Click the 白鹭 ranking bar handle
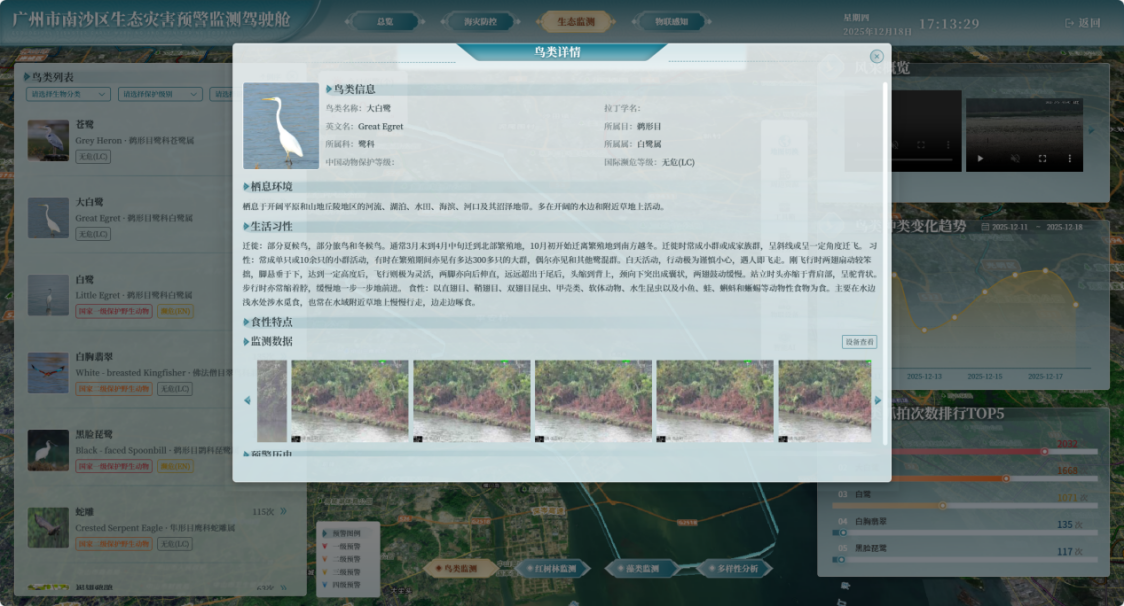The height and width of the screenshot is (606, 1124). click(x=942, y=506)
